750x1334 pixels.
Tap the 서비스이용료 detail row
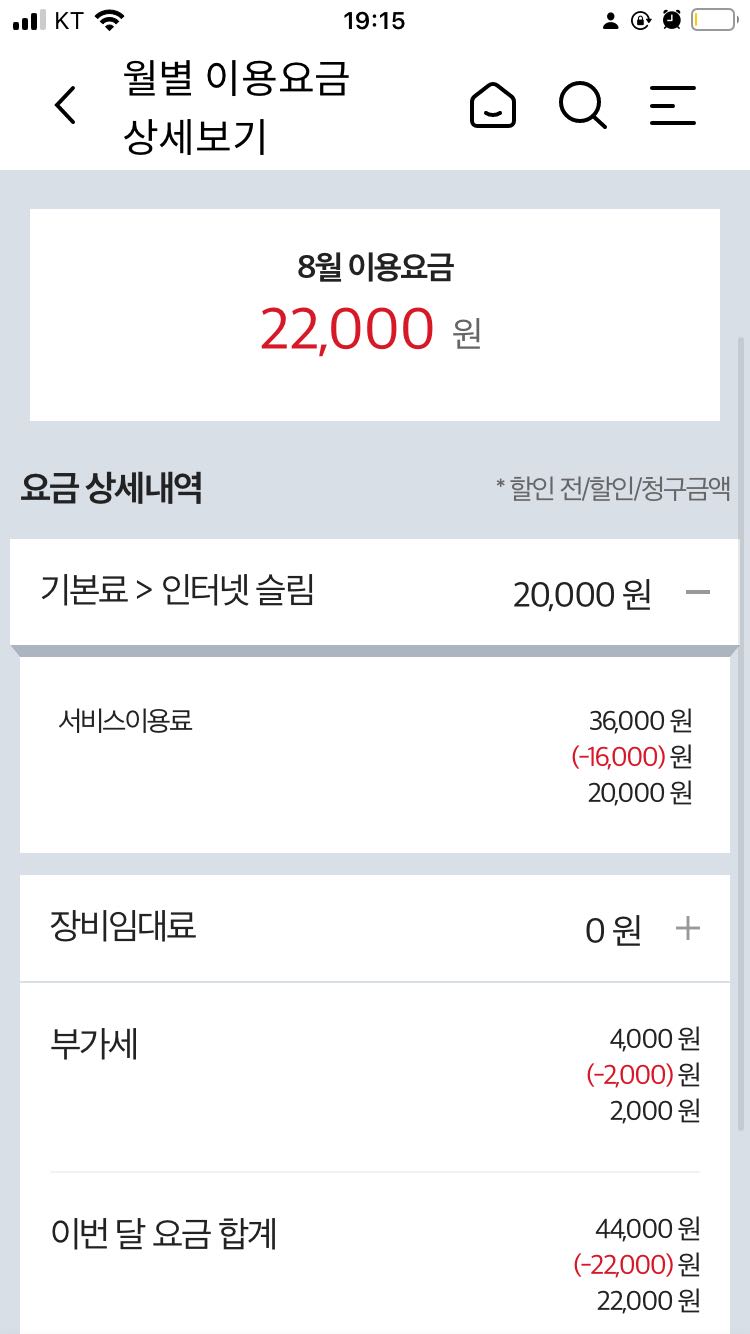point(375,754)
